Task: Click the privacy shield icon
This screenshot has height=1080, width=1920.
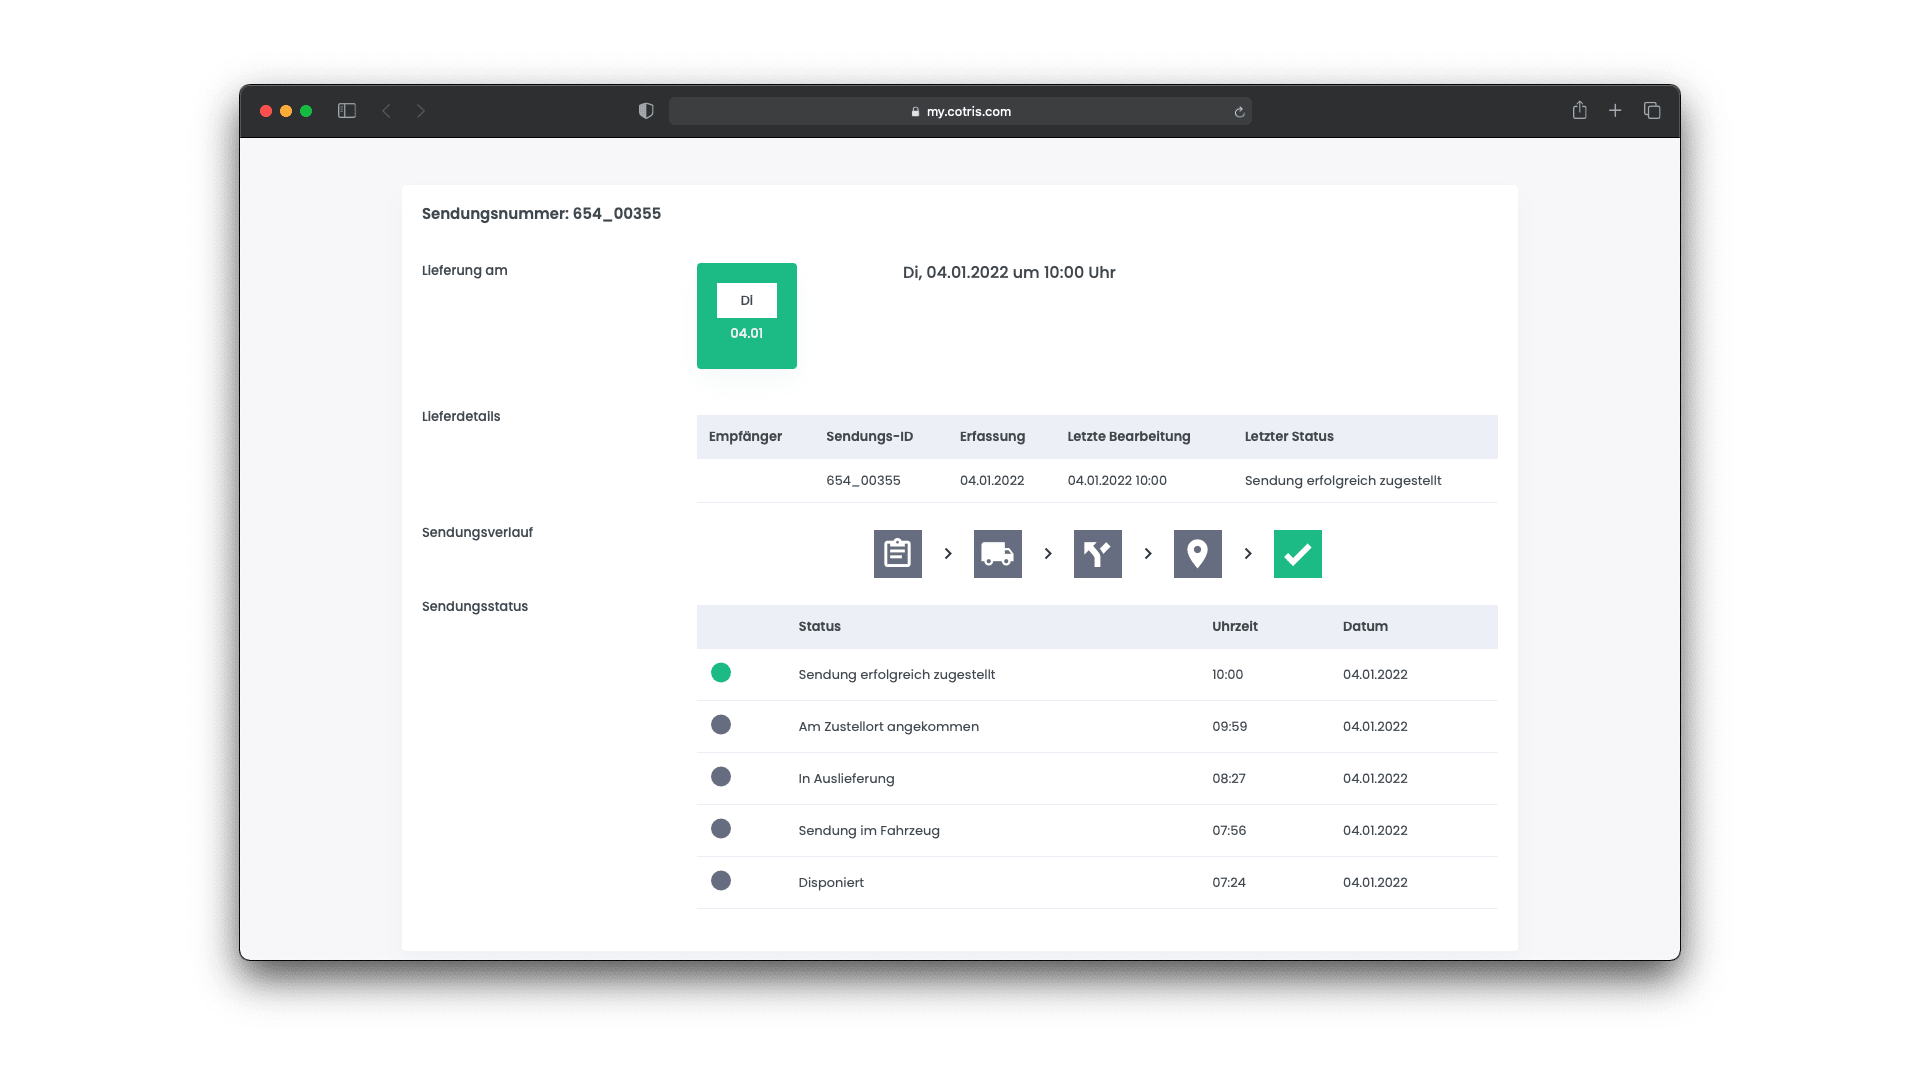Action: click(646, 111)
